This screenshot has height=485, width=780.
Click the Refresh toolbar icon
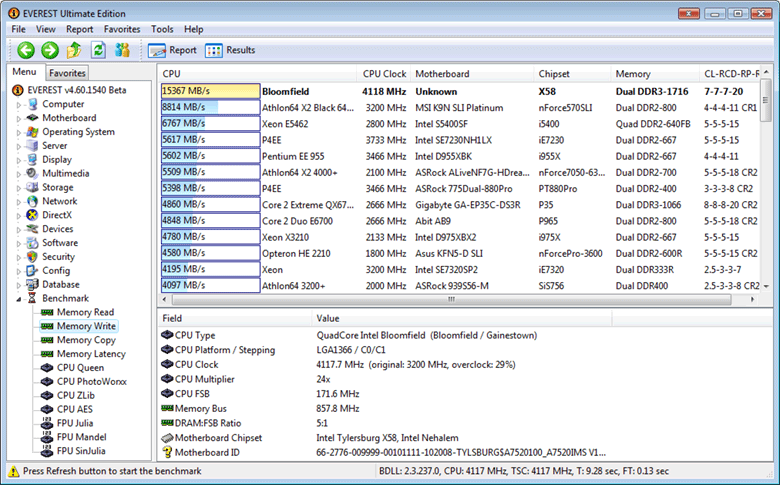98,50
